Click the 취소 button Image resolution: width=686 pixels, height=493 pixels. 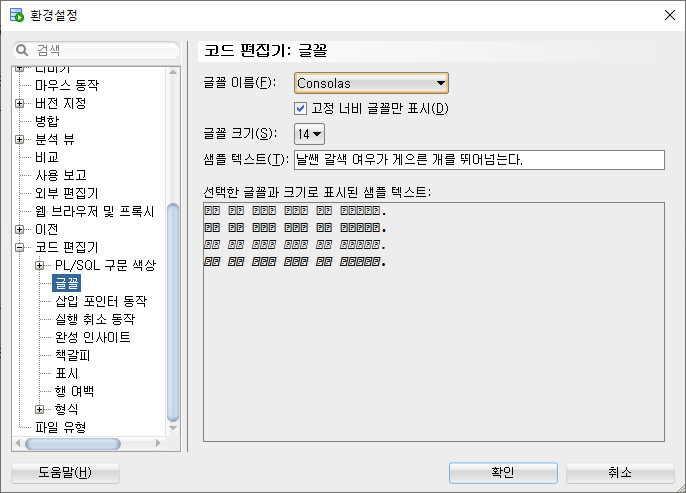620,472
